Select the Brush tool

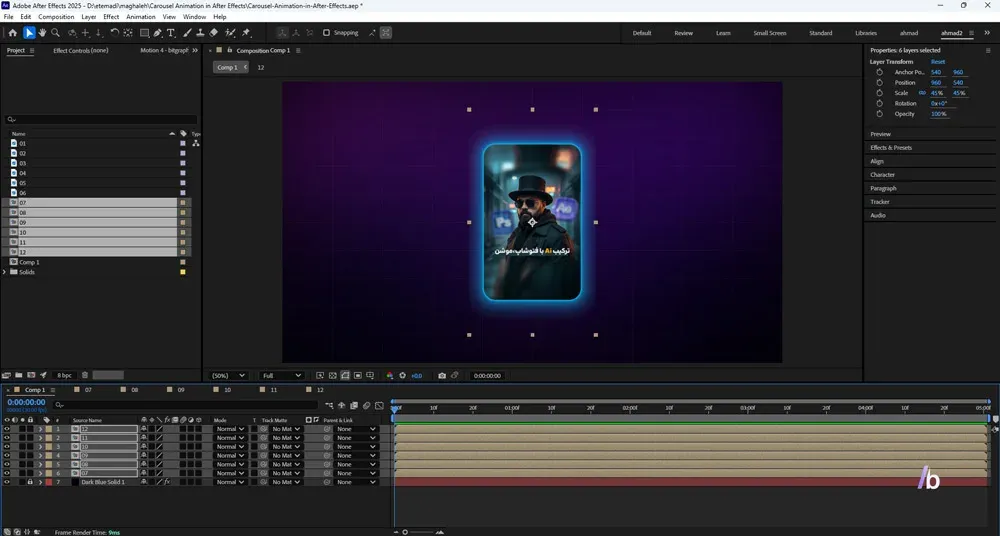(x=188, y=33)
